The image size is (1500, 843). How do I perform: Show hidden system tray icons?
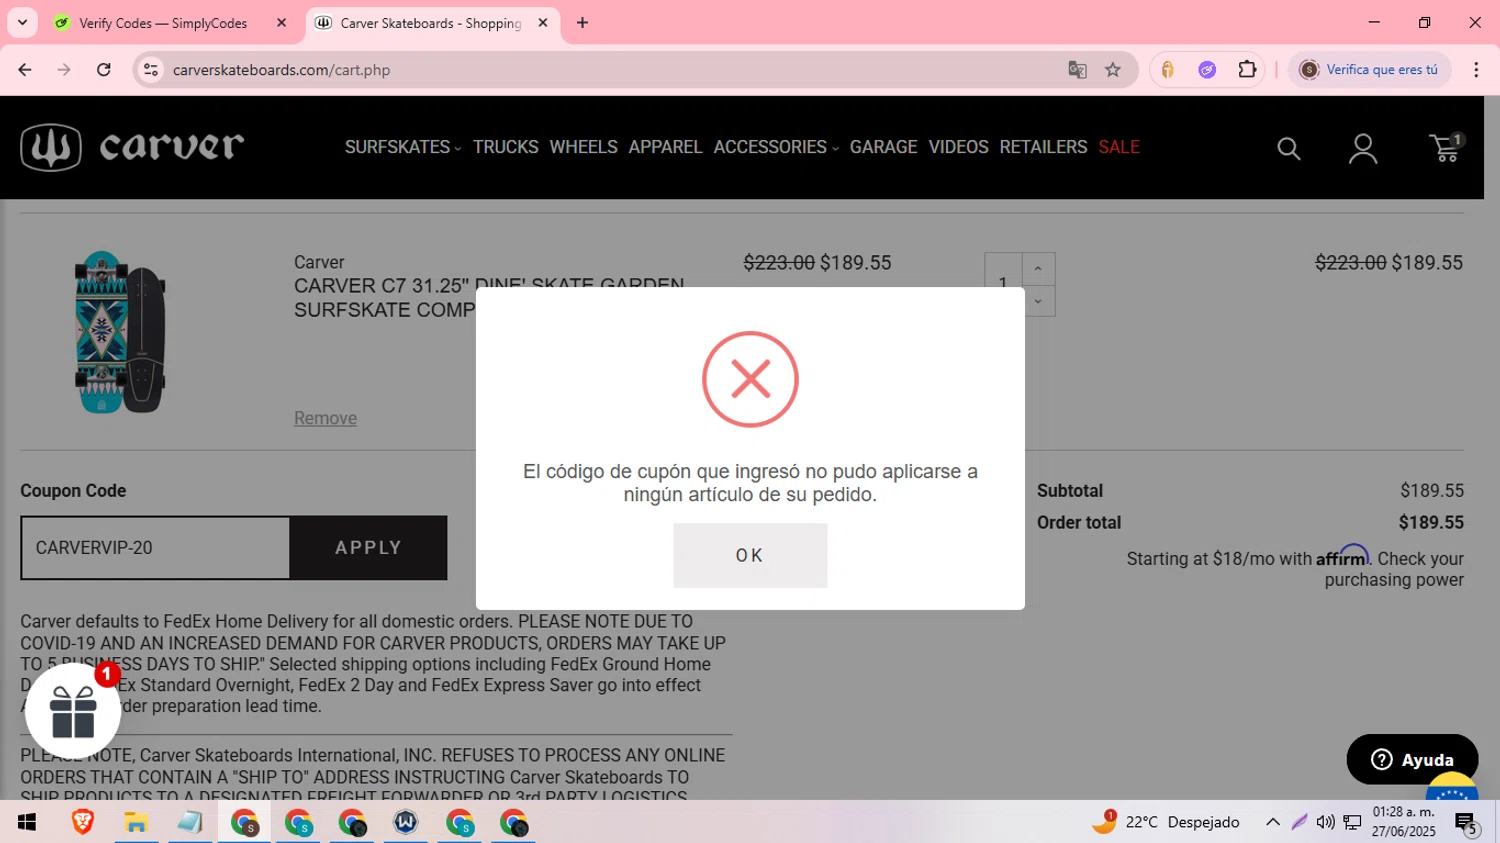(x=1272, y=822)
